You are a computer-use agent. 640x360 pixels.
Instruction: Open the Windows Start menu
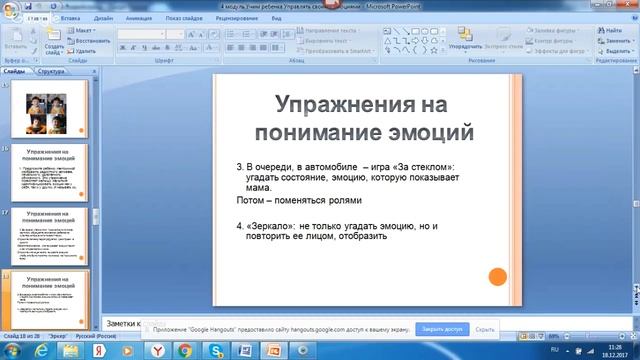(x=11, y=351)
